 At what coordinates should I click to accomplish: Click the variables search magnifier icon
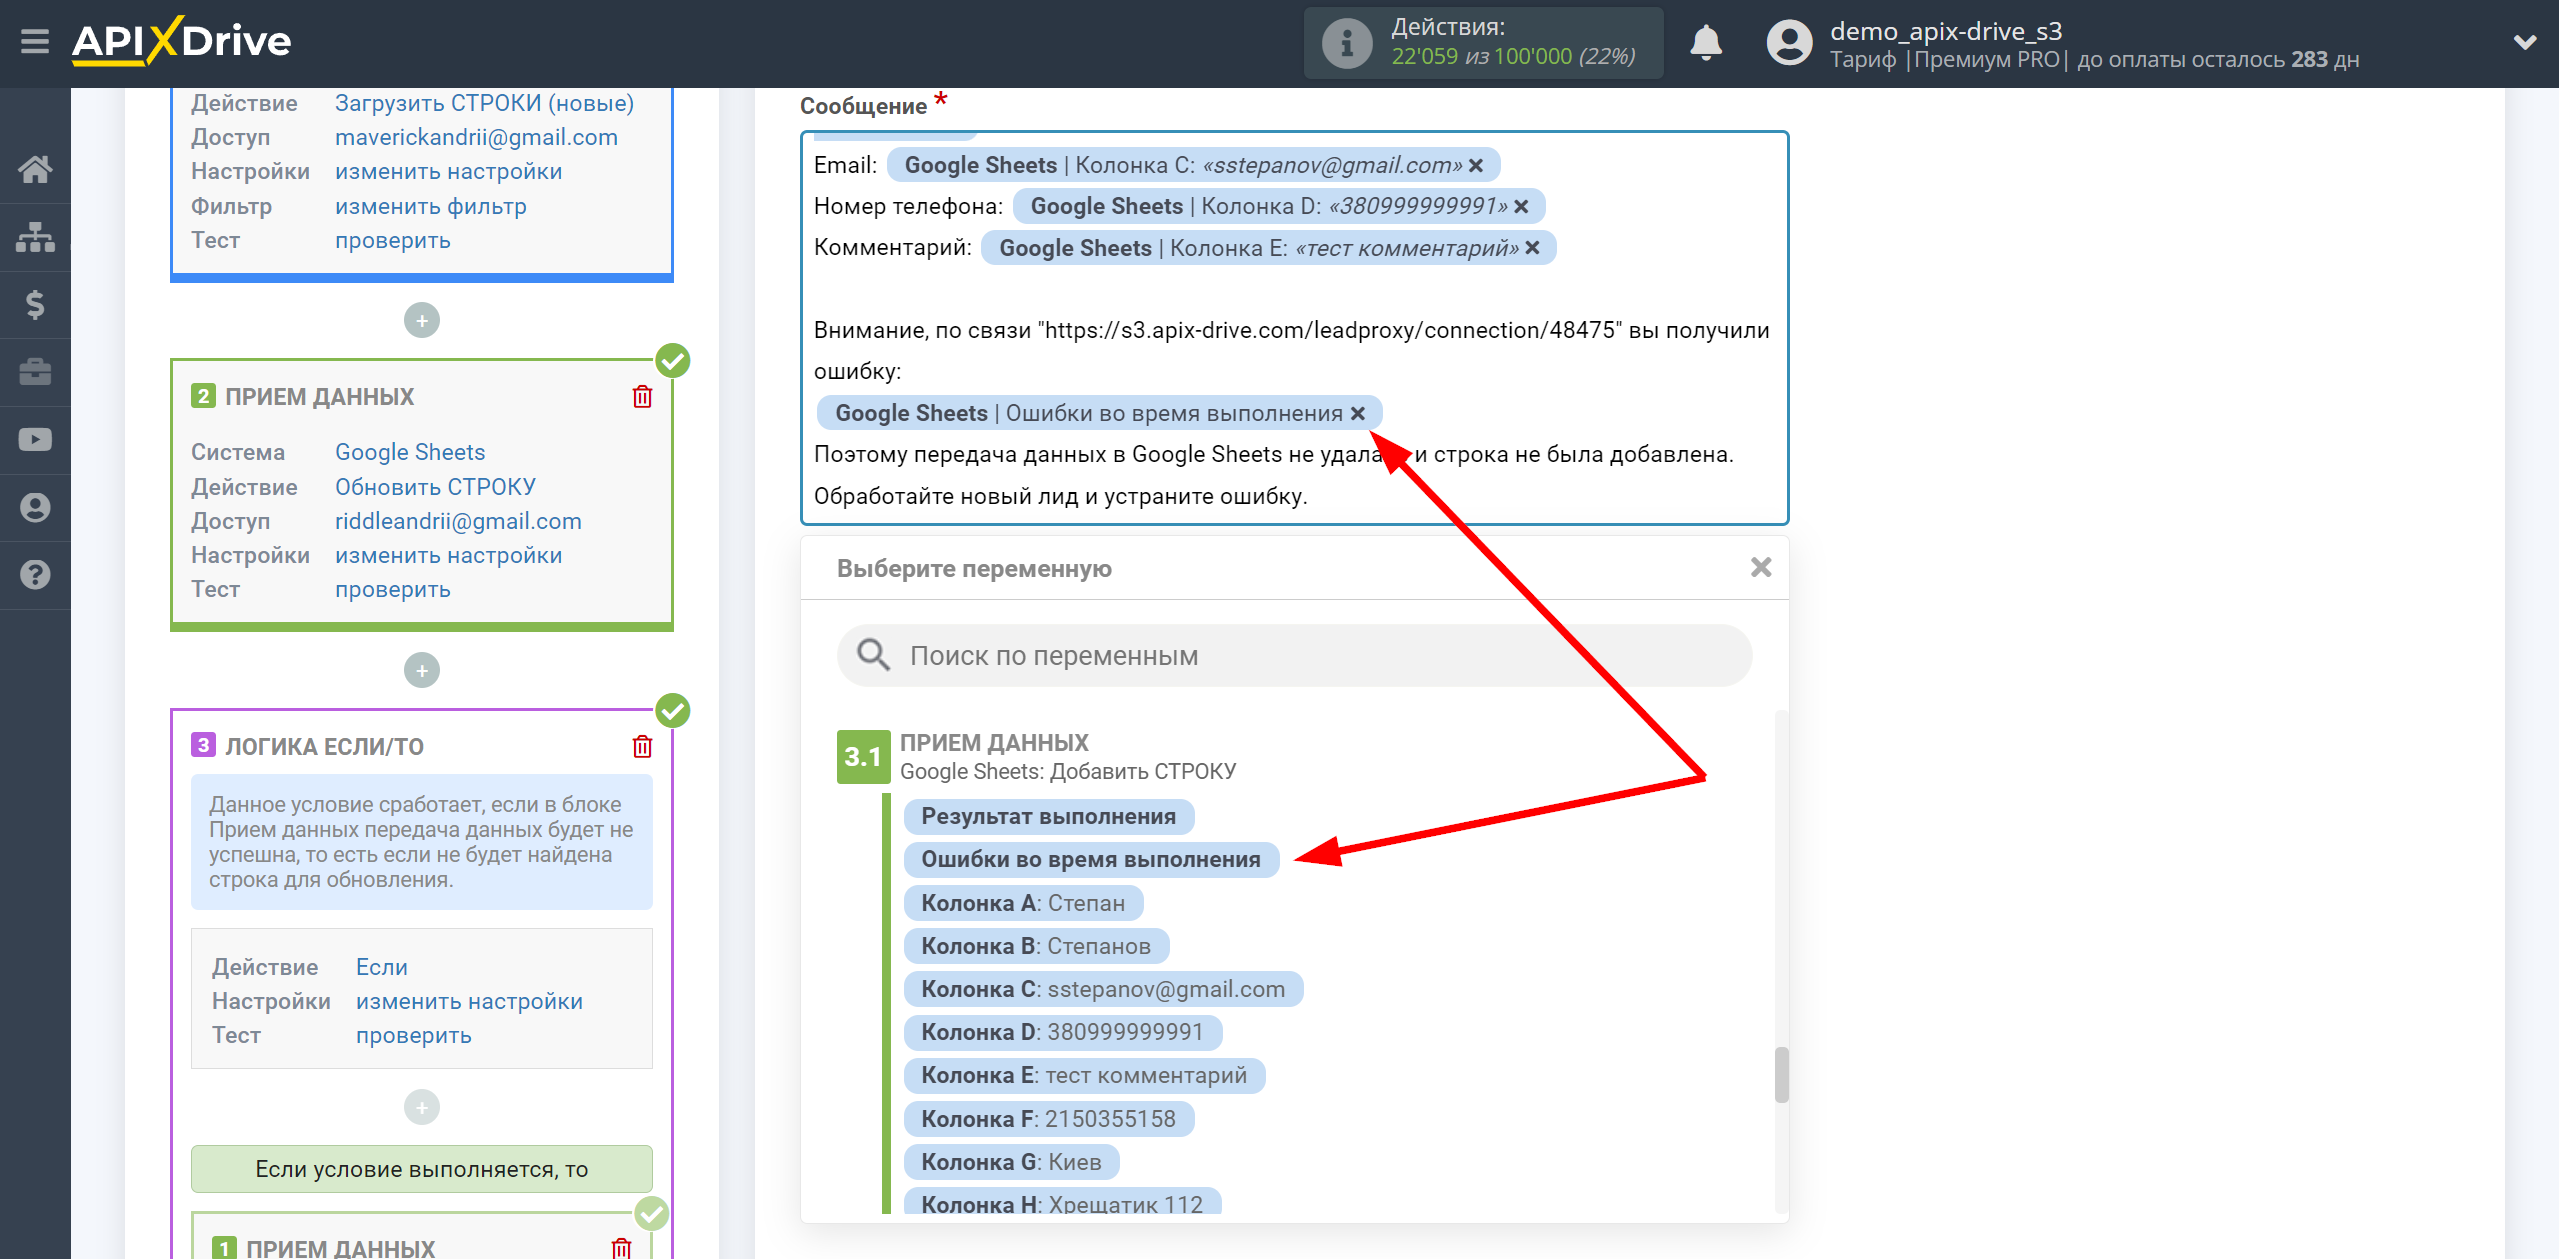coord(873,655)
